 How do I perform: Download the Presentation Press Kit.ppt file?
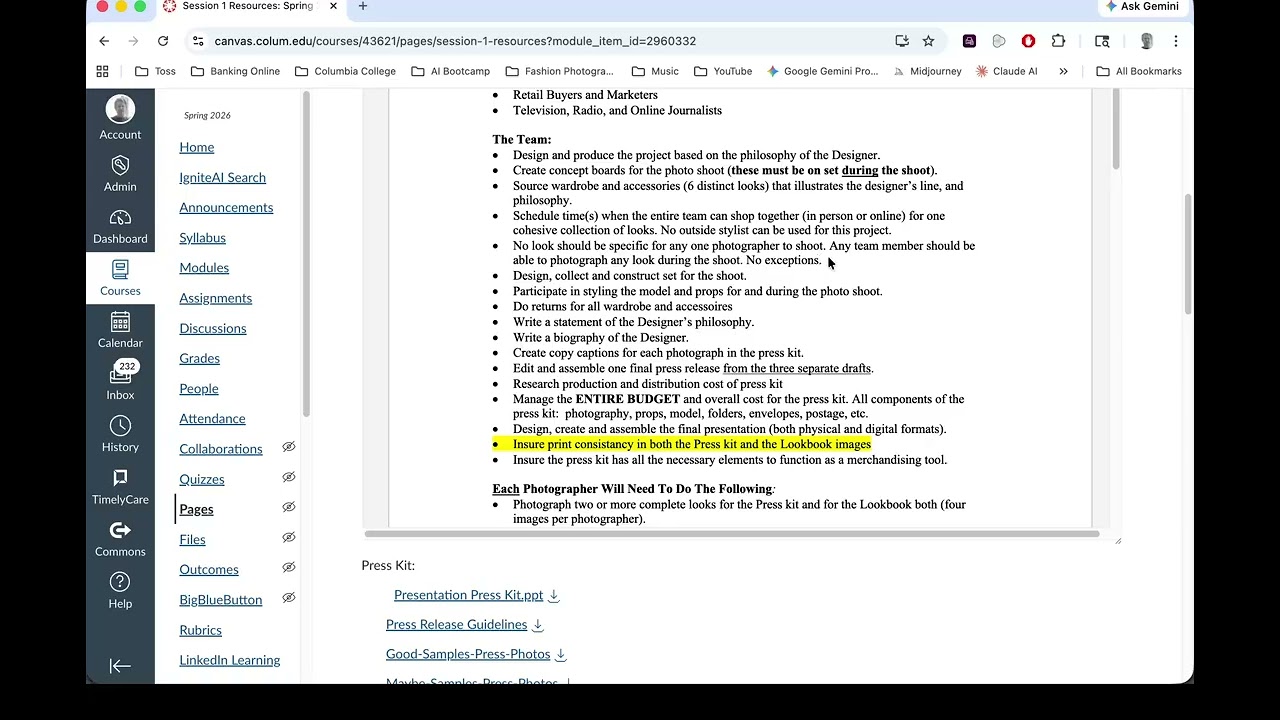pos(554,595)
